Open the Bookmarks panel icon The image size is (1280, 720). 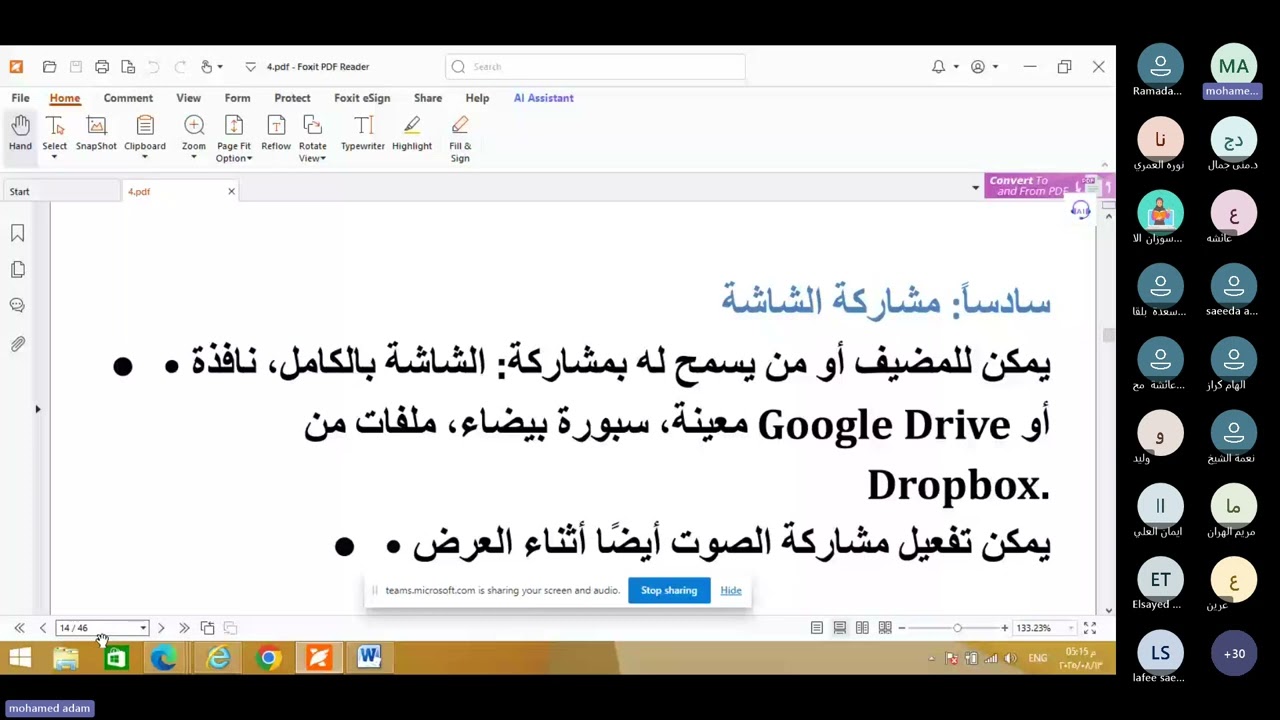click(17, 233)
